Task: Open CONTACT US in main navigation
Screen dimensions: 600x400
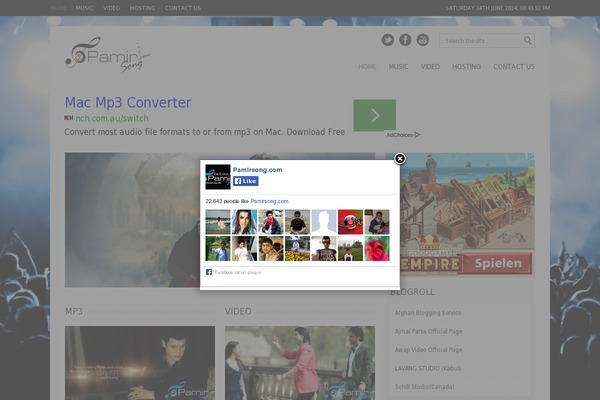Action: point(514,67)
